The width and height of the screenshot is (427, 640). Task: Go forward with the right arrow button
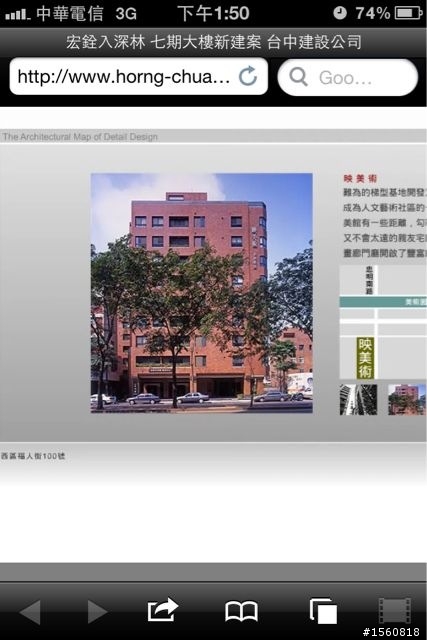(97, 611)
